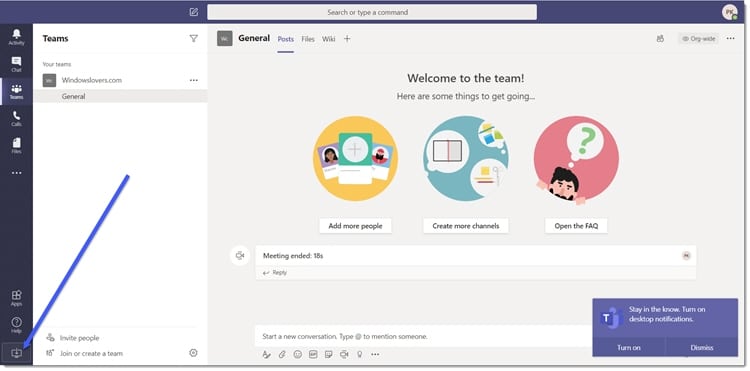Turn on desktop notifications
This screenshot has width=750, height=371.
(629, 348)
